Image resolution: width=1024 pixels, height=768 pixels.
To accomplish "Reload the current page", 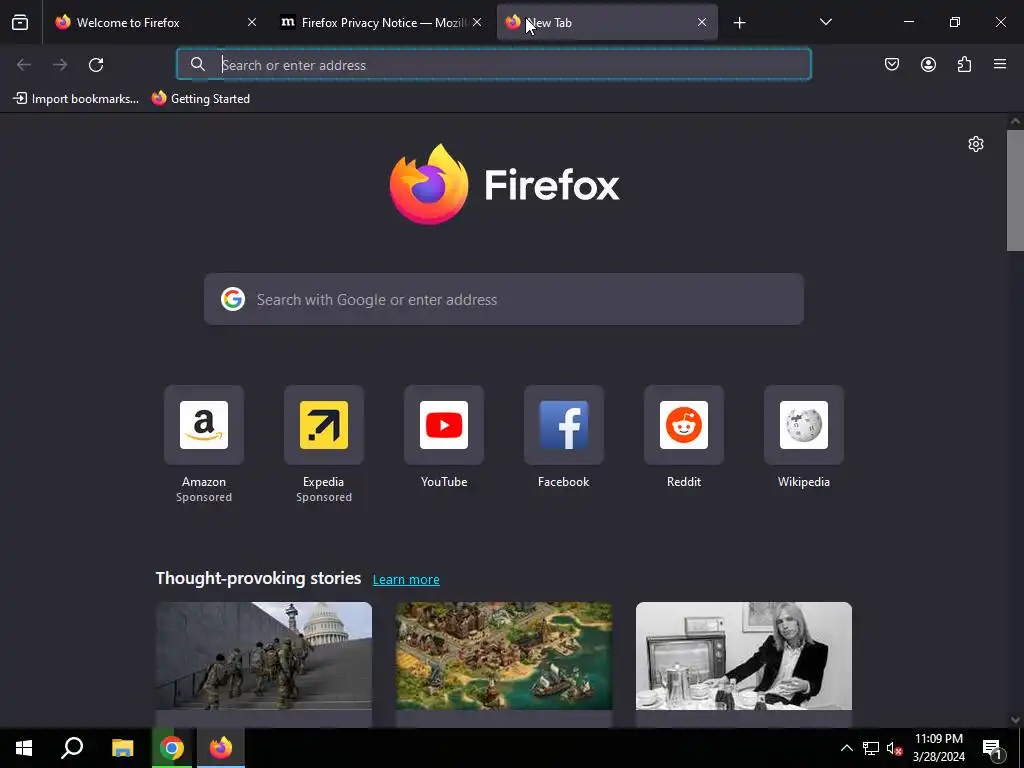I will (x=96, y=65).
